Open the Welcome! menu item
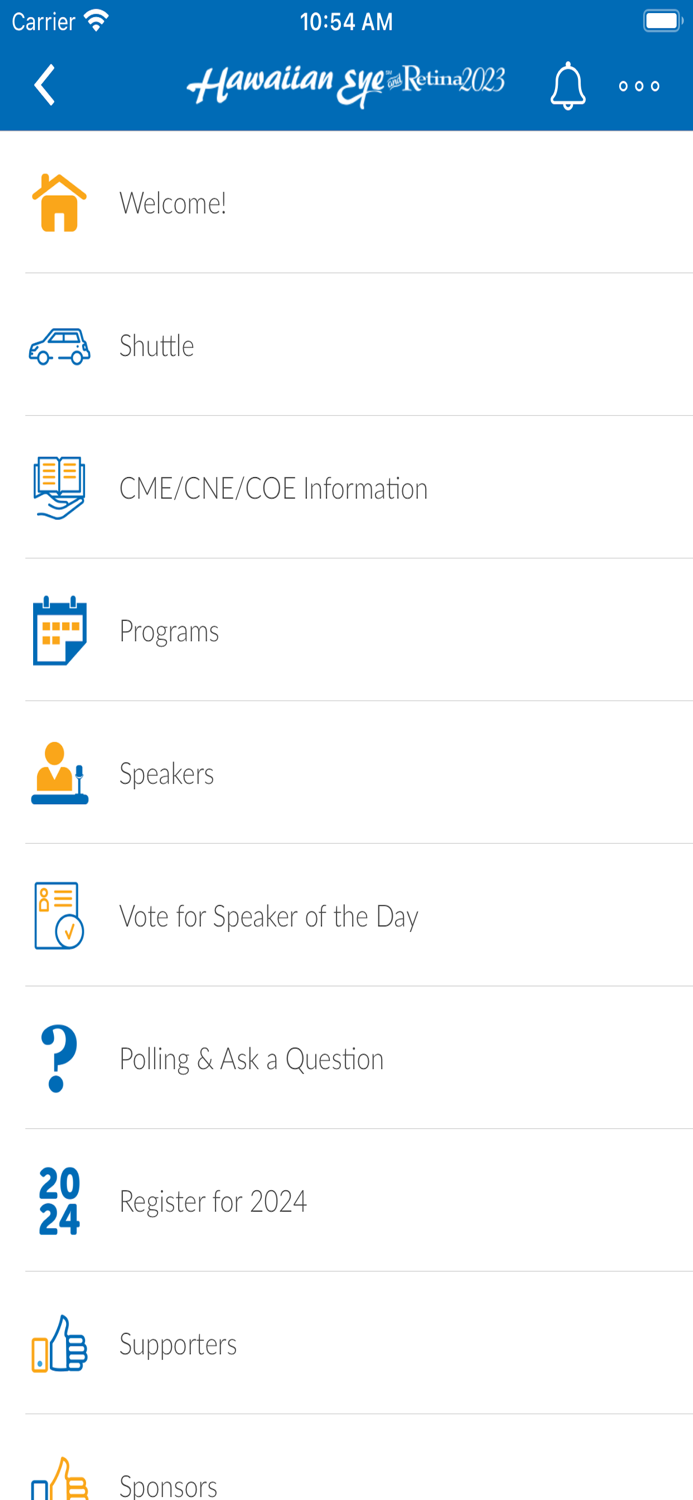The image size is (693, 1500). coord(173,203)
